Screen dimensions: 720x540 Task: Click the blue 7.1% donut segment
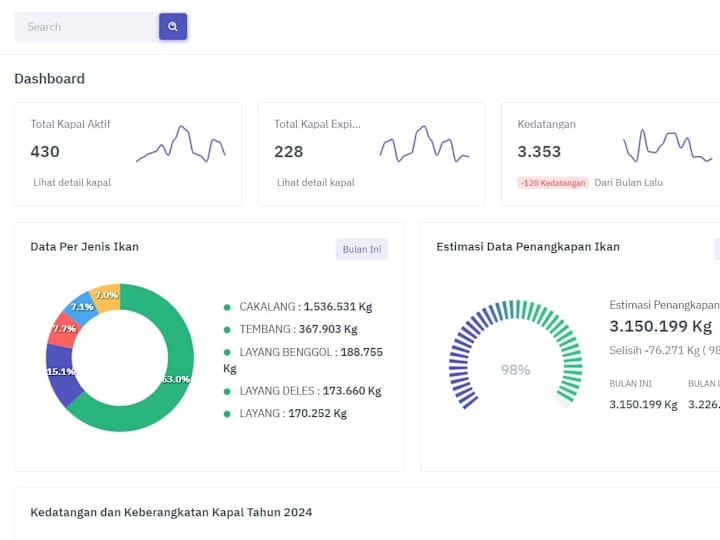81,306
